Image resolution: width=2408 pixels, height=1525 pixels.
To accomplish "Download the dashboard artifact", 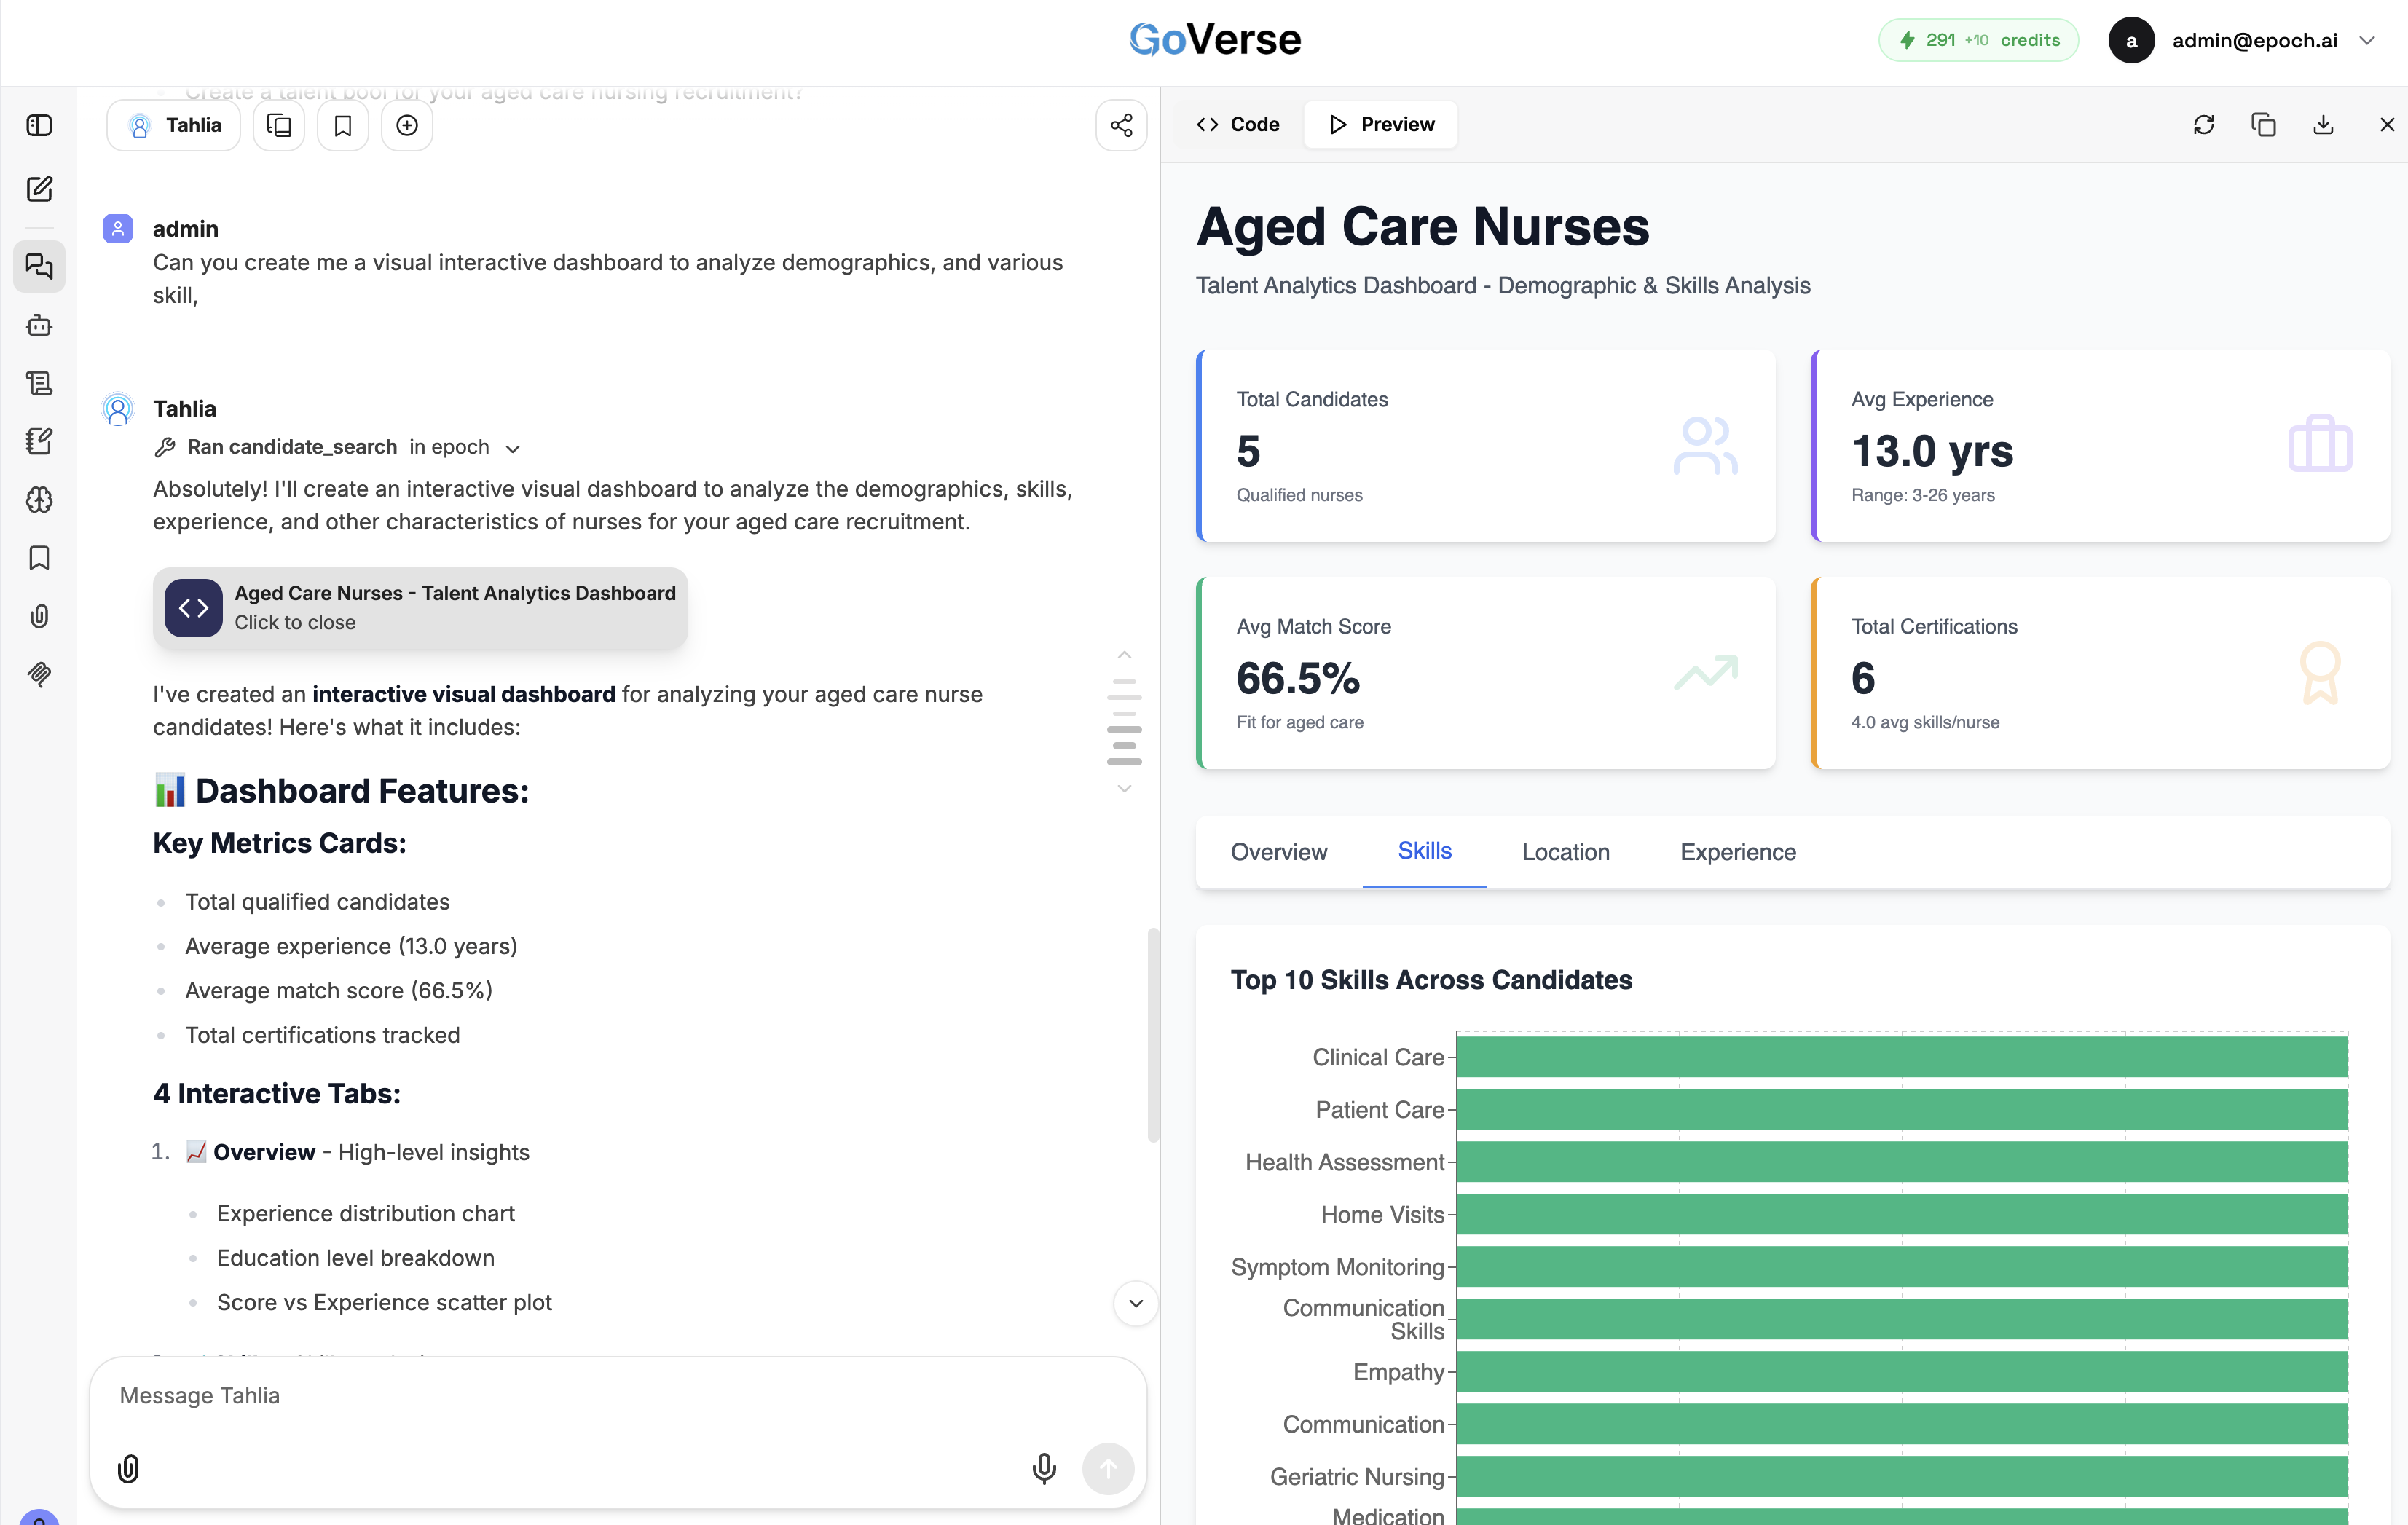I will (x=2324, y=124).
